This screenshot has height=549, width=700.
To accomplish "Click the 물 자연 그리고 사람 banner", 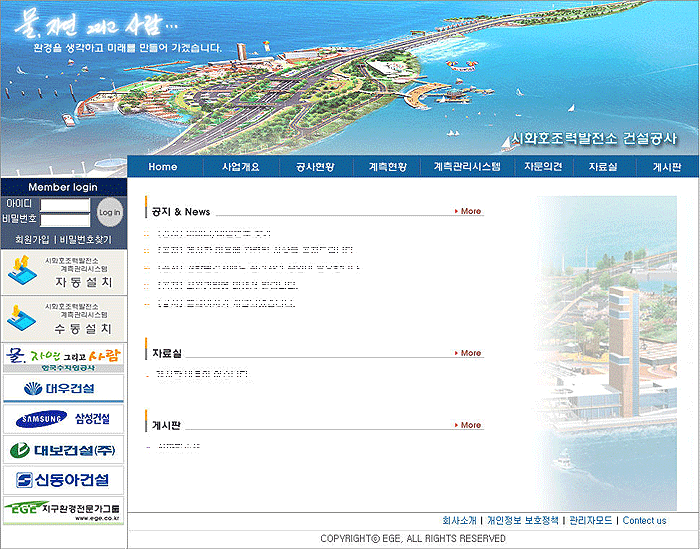I will pos(63,356).
